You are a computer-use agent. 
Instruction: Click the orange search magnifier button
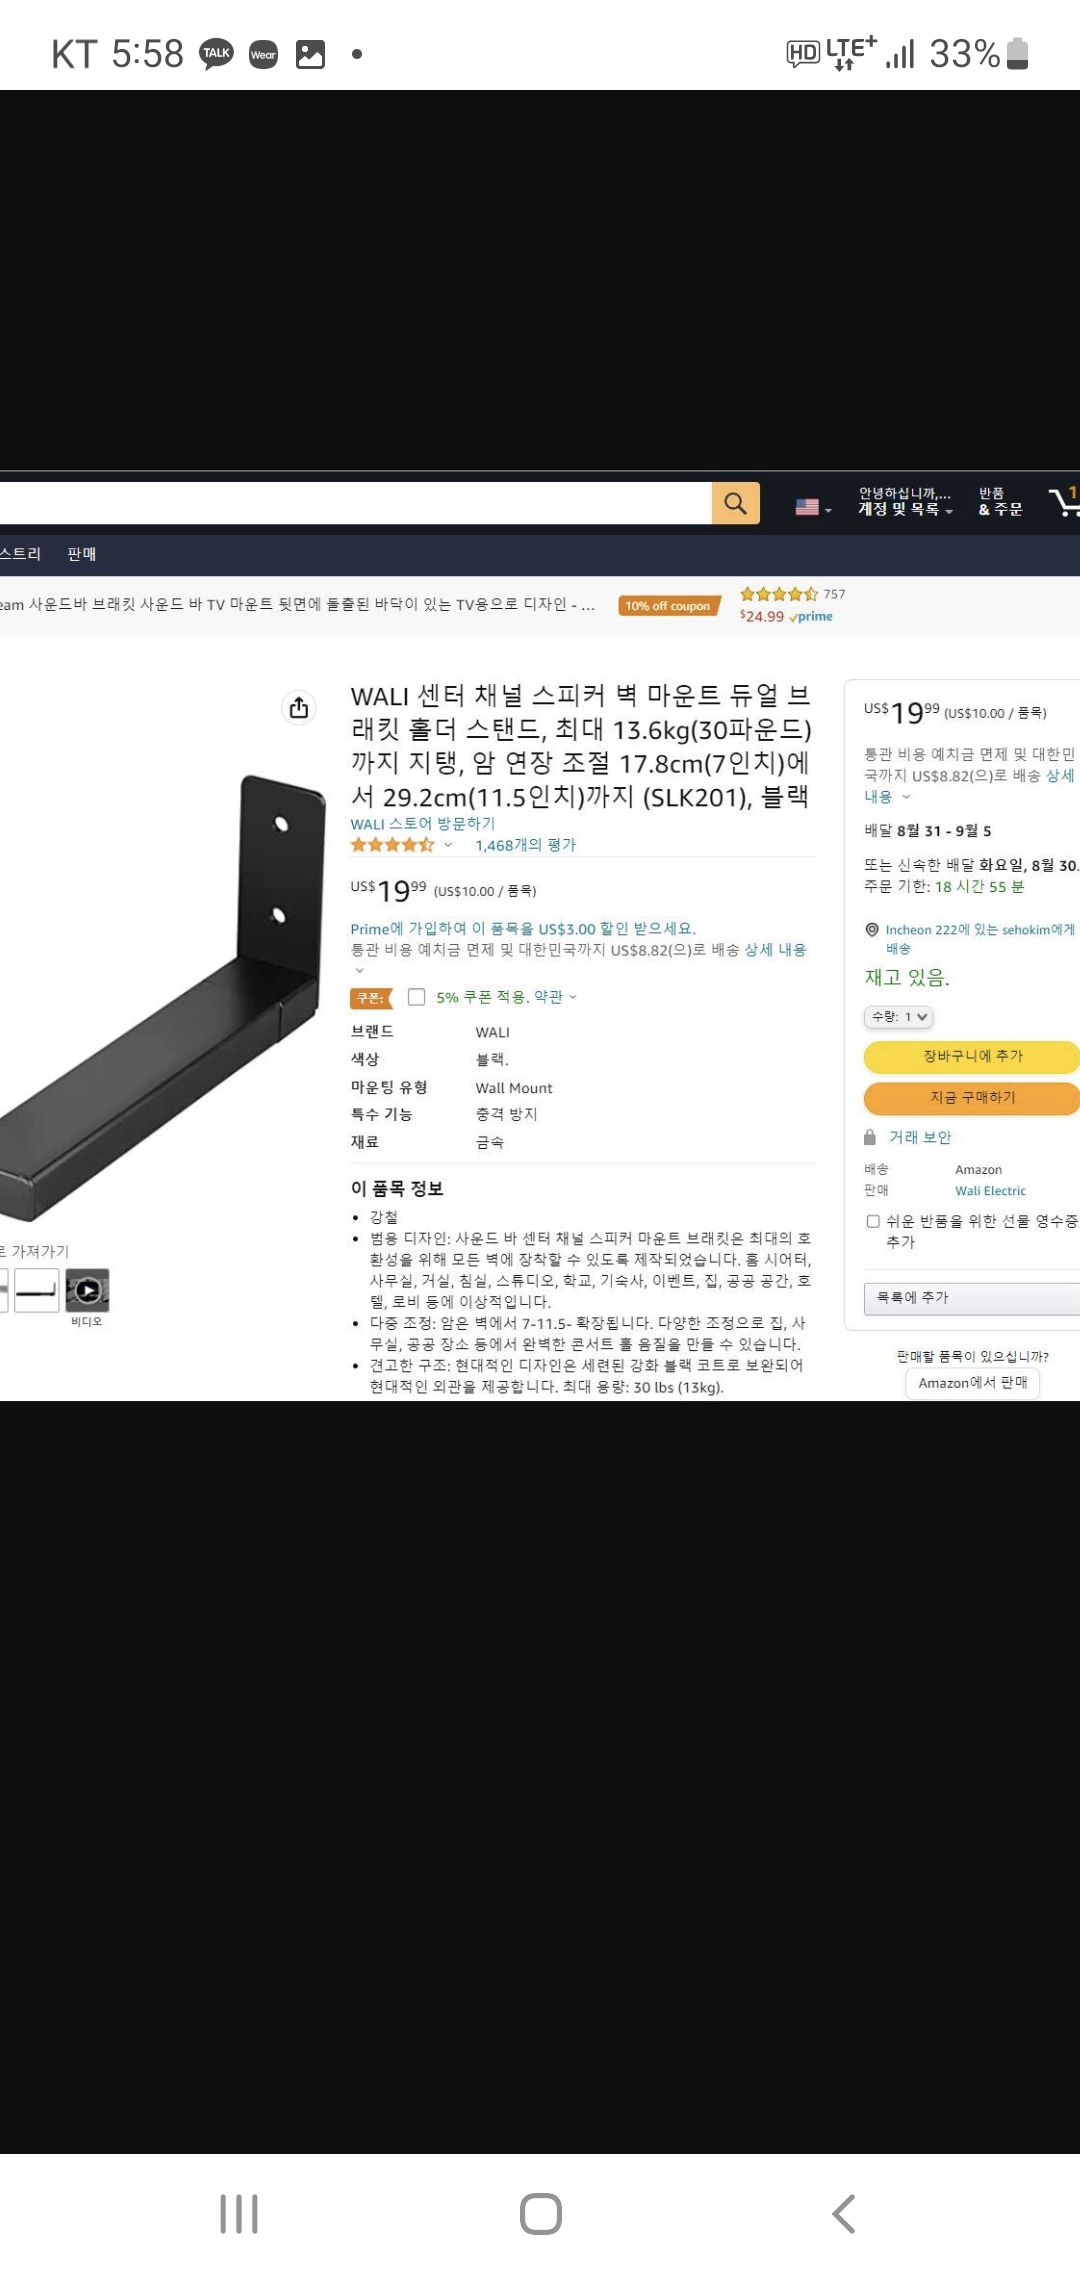pos(736,503)
